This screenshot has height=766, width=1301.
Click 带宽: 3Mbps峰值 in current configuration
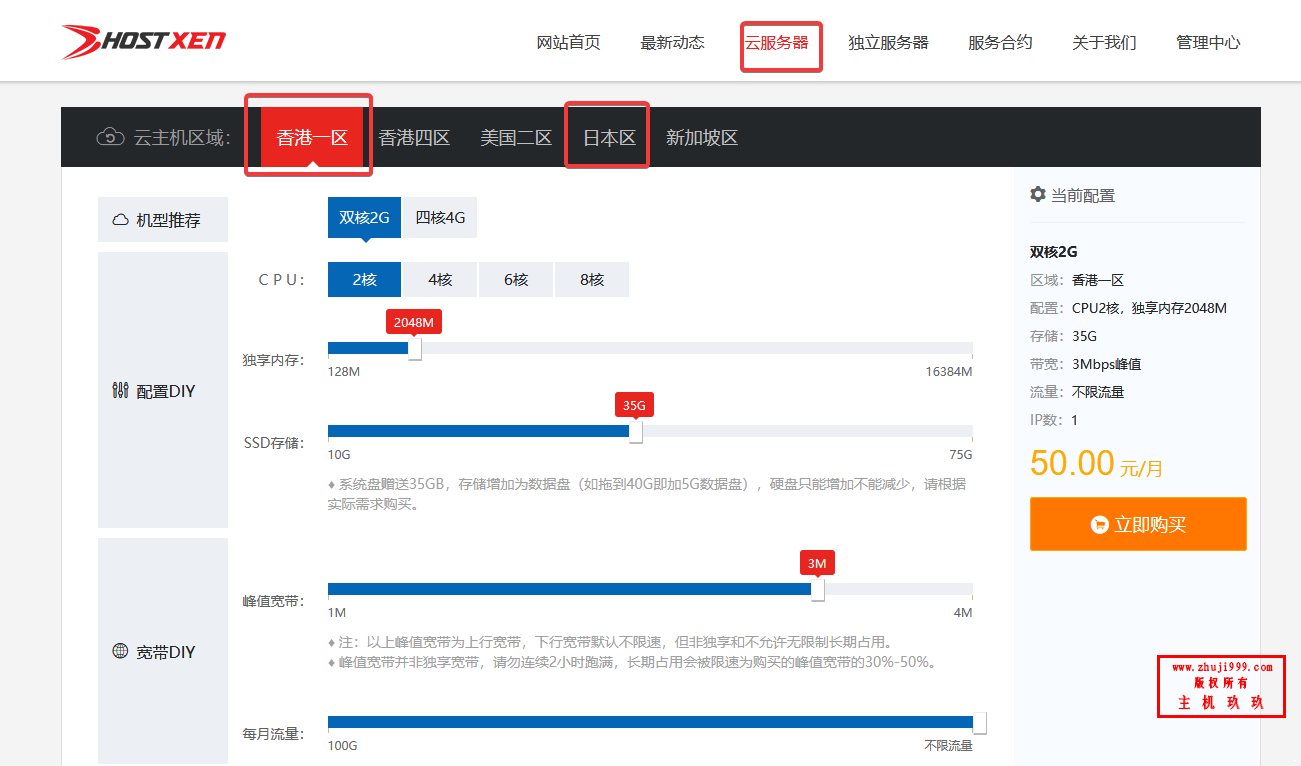tap(1086, 364)
